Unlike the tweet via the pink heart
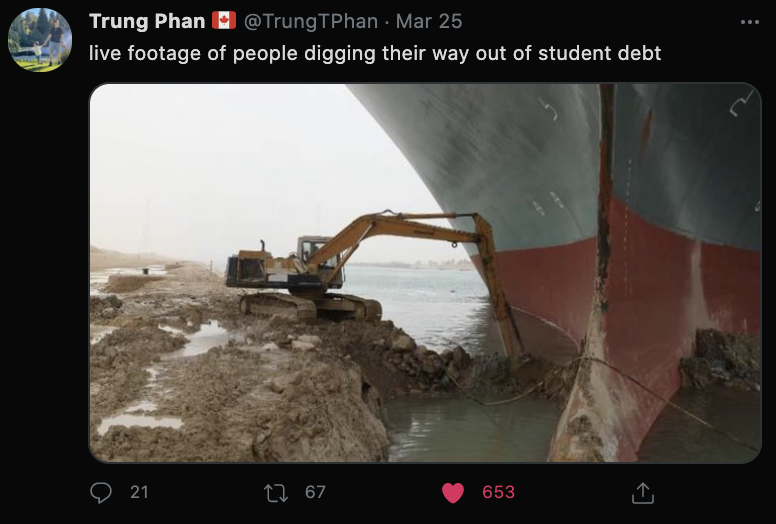The height and width of the screenshot is (524, 776). (x=453, y=493)
